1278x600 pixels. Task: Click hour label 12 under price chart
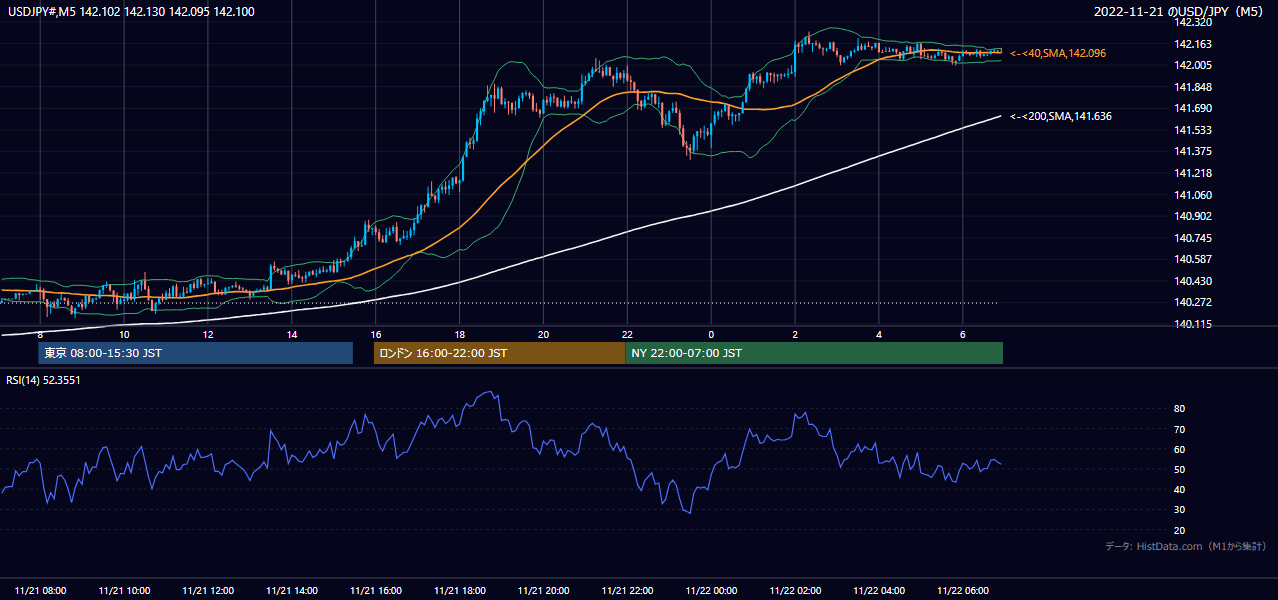pos(208,334)
